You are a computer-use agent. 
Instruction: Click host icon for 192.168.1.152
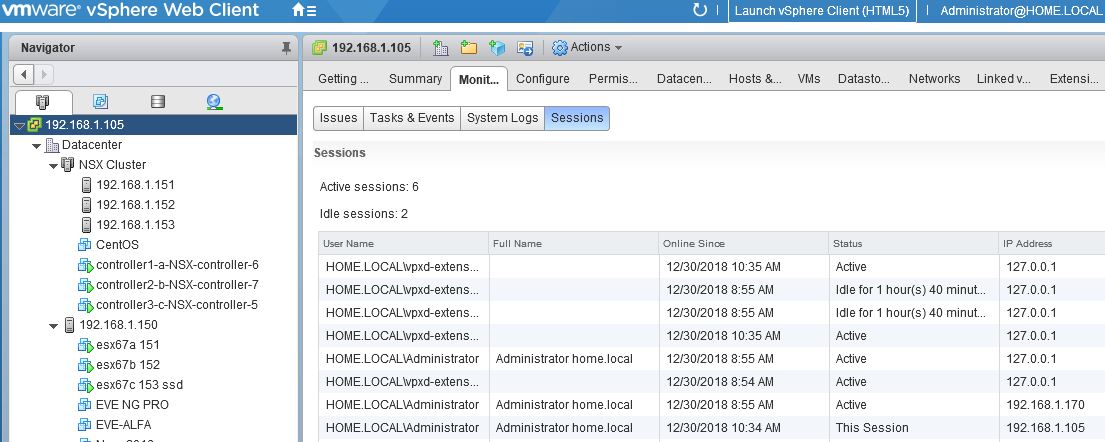(x=87, y=204)
